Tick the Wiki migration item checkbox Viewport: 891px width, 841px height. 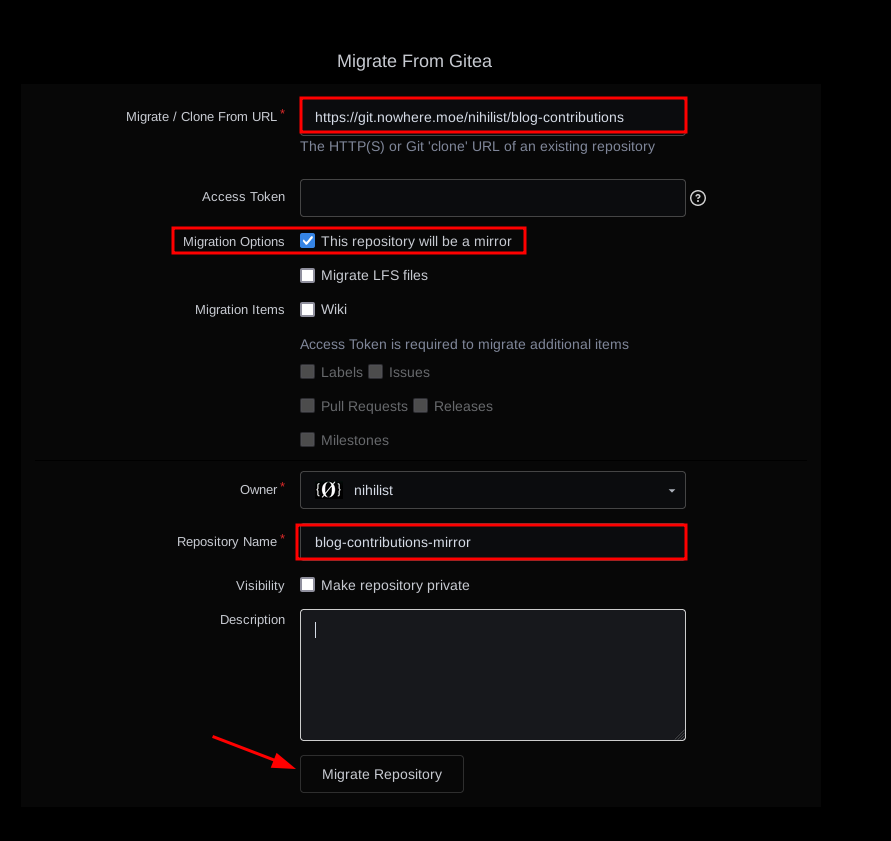coord(308,309)
